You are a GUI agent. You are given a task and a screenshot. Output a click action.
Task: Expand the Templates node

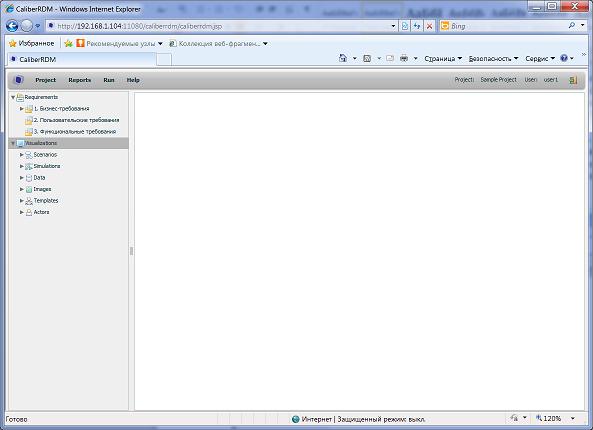point(22,200)
